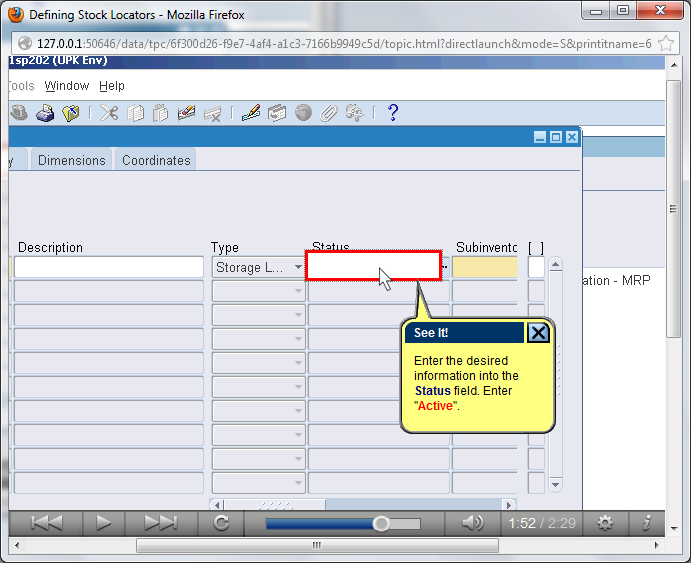Image resolution: width=691 pixels, height=563 pixels.
Task: Expand the Type dropdown showing Storage L...
Action: pyautogui.click(x=298, y=268)
